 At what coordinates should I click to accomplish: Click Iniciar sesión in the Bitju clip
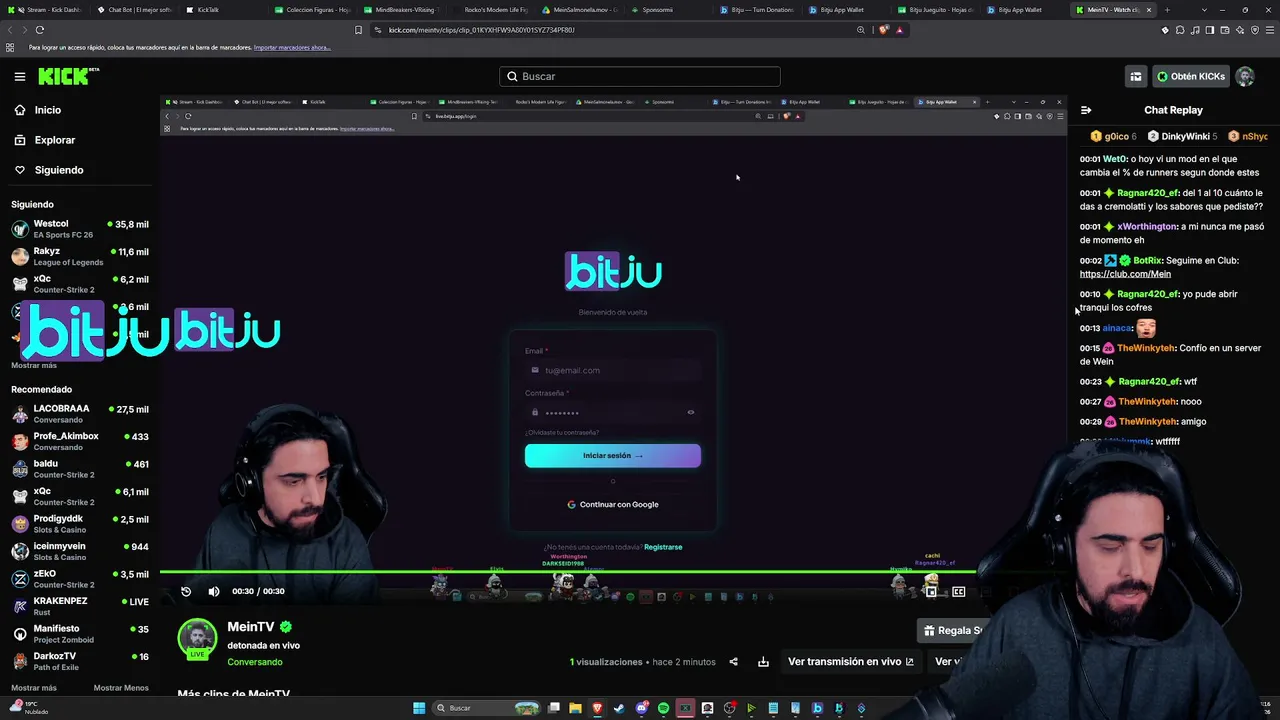pyautogui.click(x=613, y=456)
